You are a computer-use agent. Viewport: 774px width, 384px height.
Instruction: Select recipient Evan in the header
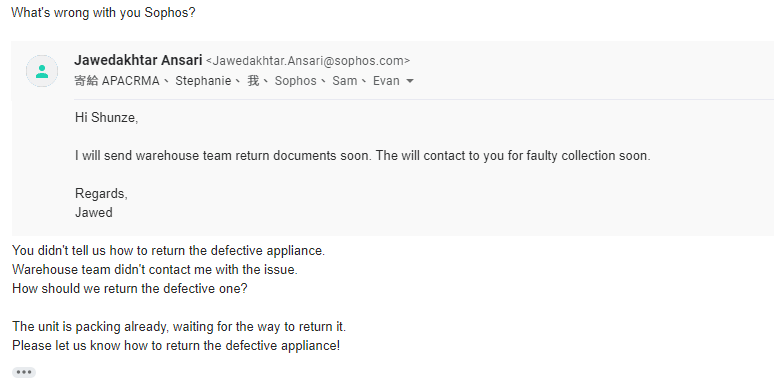386,81
